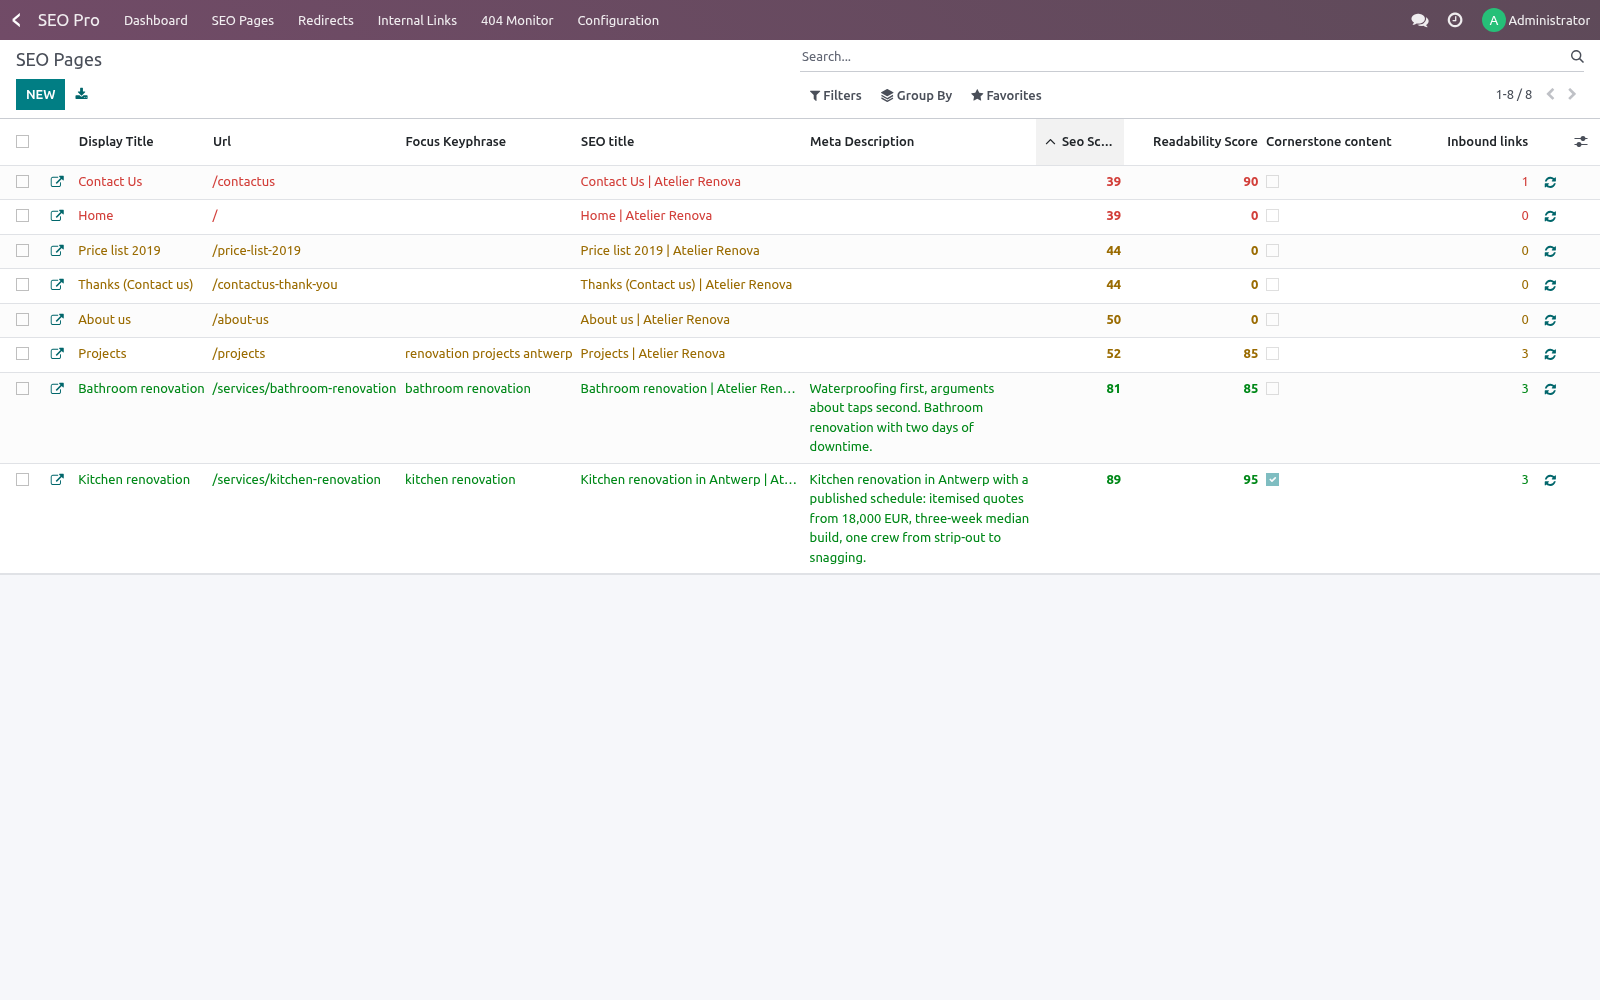Select the Bathroom renovation row checkbox
This screenshot has width=1600, height=1000.
pos(22,389)
